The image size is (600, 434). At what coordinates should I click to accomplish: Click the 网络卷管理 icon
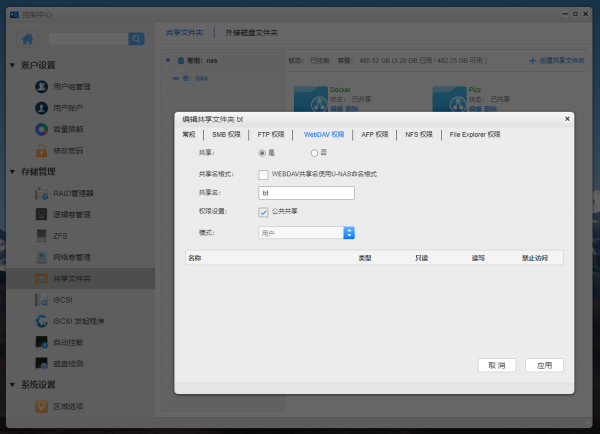pos(41,257)
